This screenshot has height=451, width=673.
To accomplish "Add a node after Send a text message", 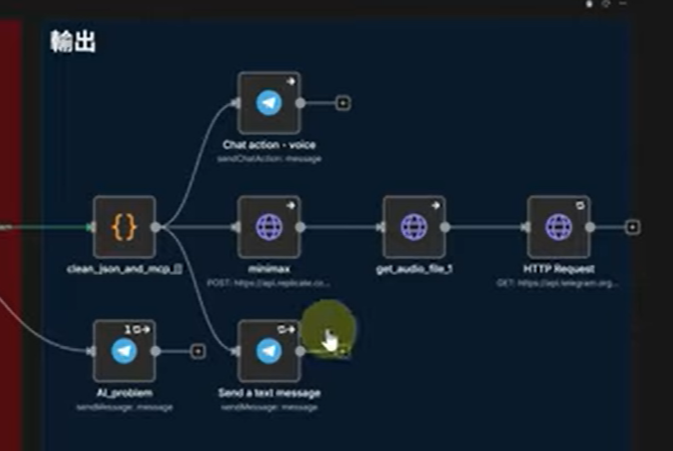I will 343,351.
